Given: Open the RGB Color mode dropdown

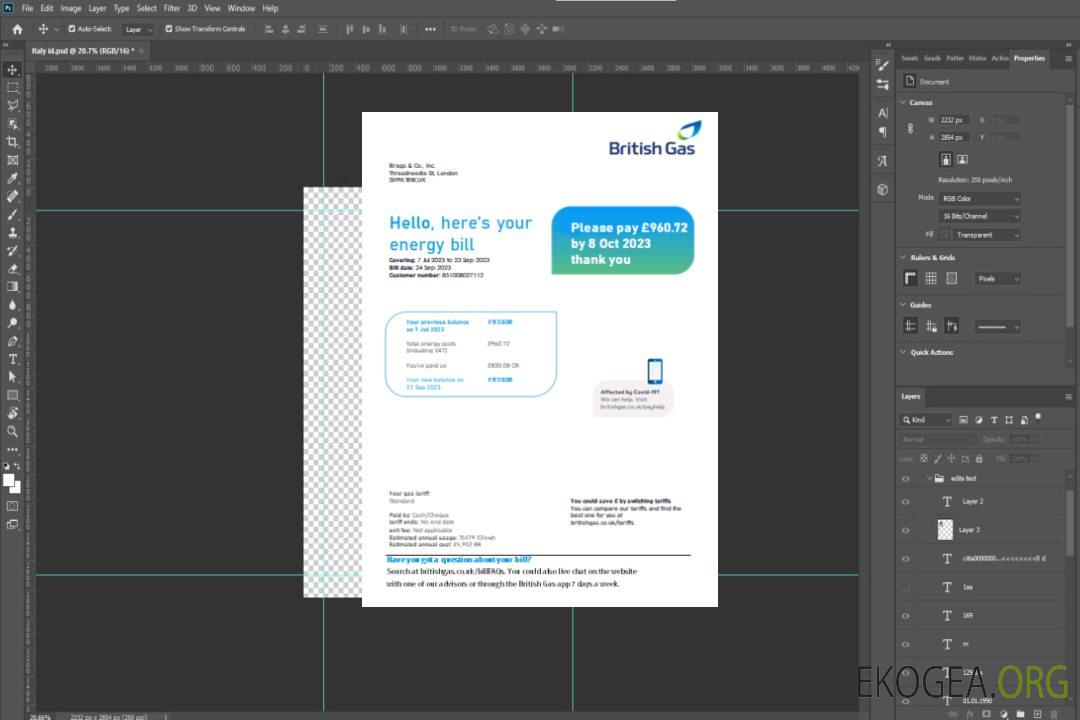Looking at the screenshot, I should pyautogui.click(x=979, y=198).
